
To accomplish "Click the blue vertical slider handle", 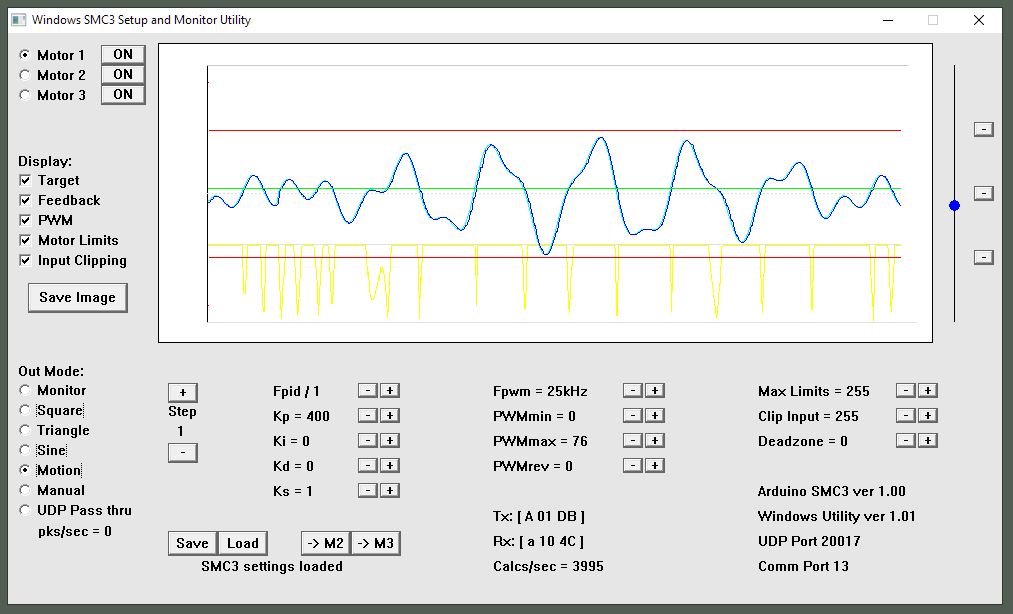I will [x=954, y=205].
